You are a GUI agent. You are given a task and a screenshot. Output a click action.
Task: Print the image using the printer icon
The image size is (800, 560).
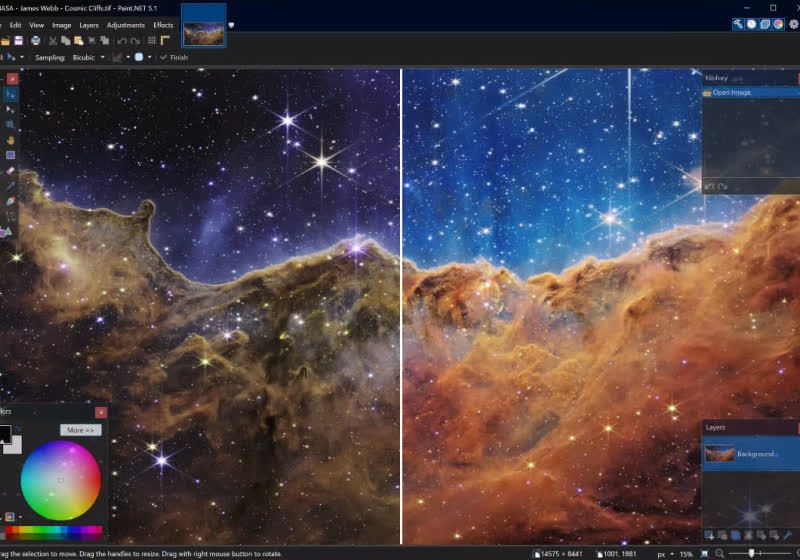[35, 41]
